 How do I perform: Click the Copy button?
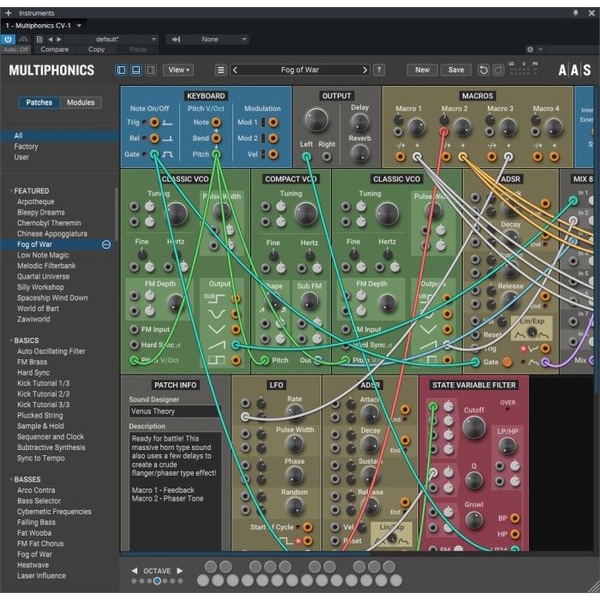(96, 49)
